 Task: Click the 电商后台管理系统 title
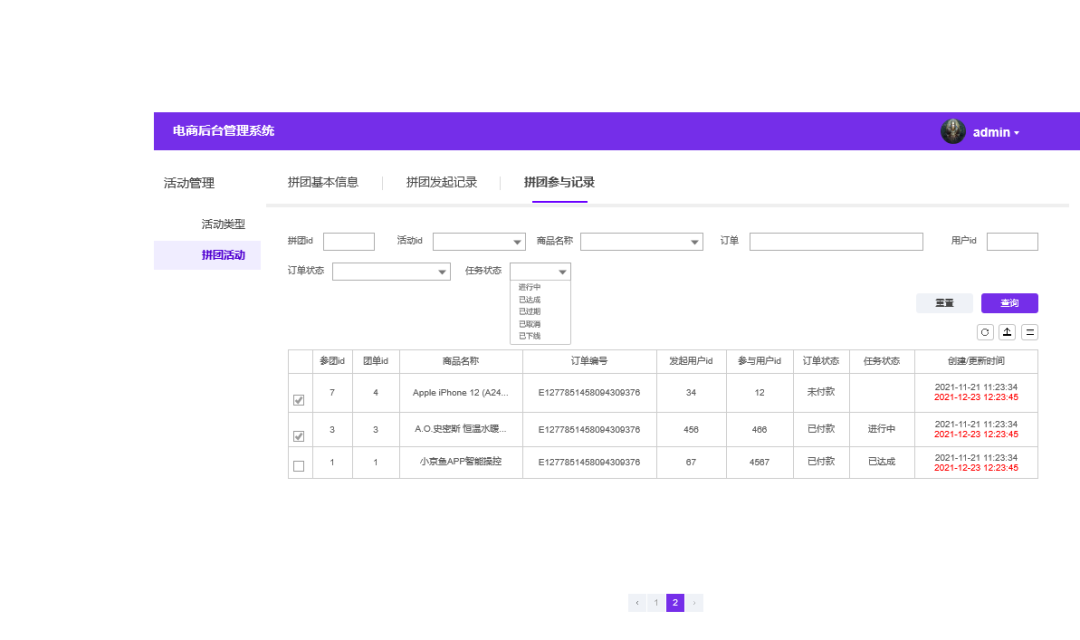223,131
